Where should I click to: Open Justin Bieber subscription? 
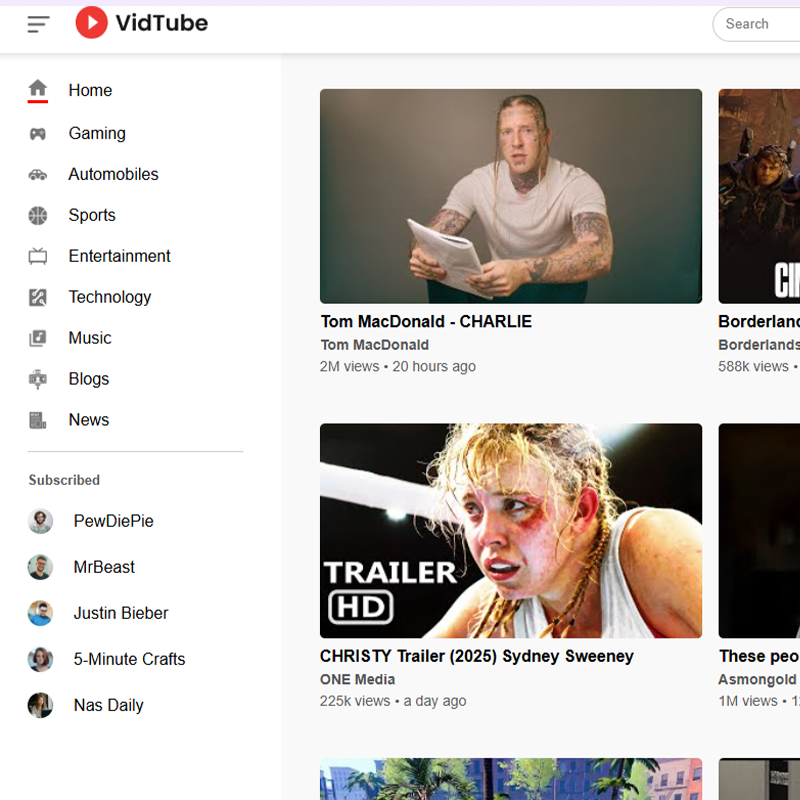[40, 613]
